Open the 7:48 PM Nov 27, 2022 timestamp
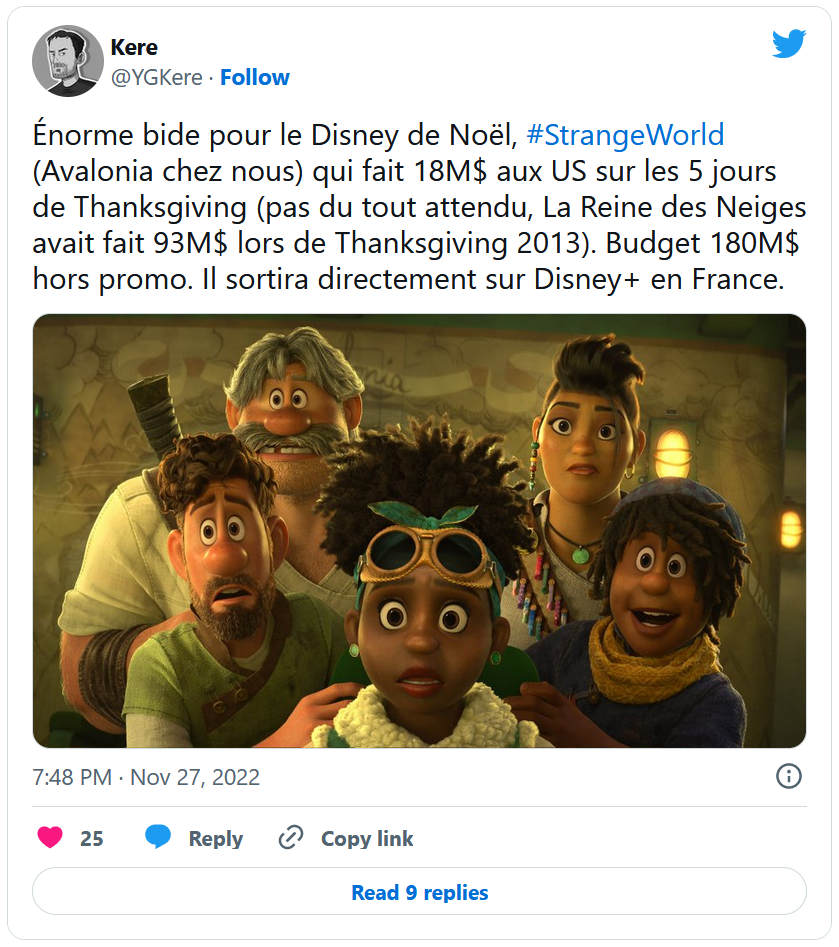 click(x=146, y=777)
